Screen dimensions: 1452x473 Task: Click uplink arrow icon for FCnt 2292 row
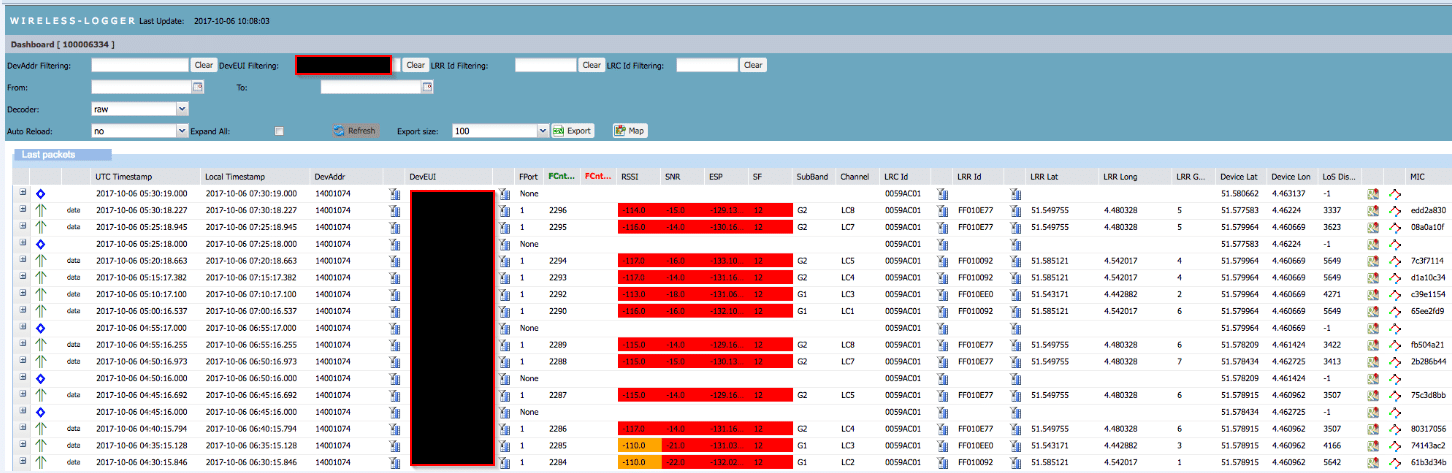click(41, 294)
